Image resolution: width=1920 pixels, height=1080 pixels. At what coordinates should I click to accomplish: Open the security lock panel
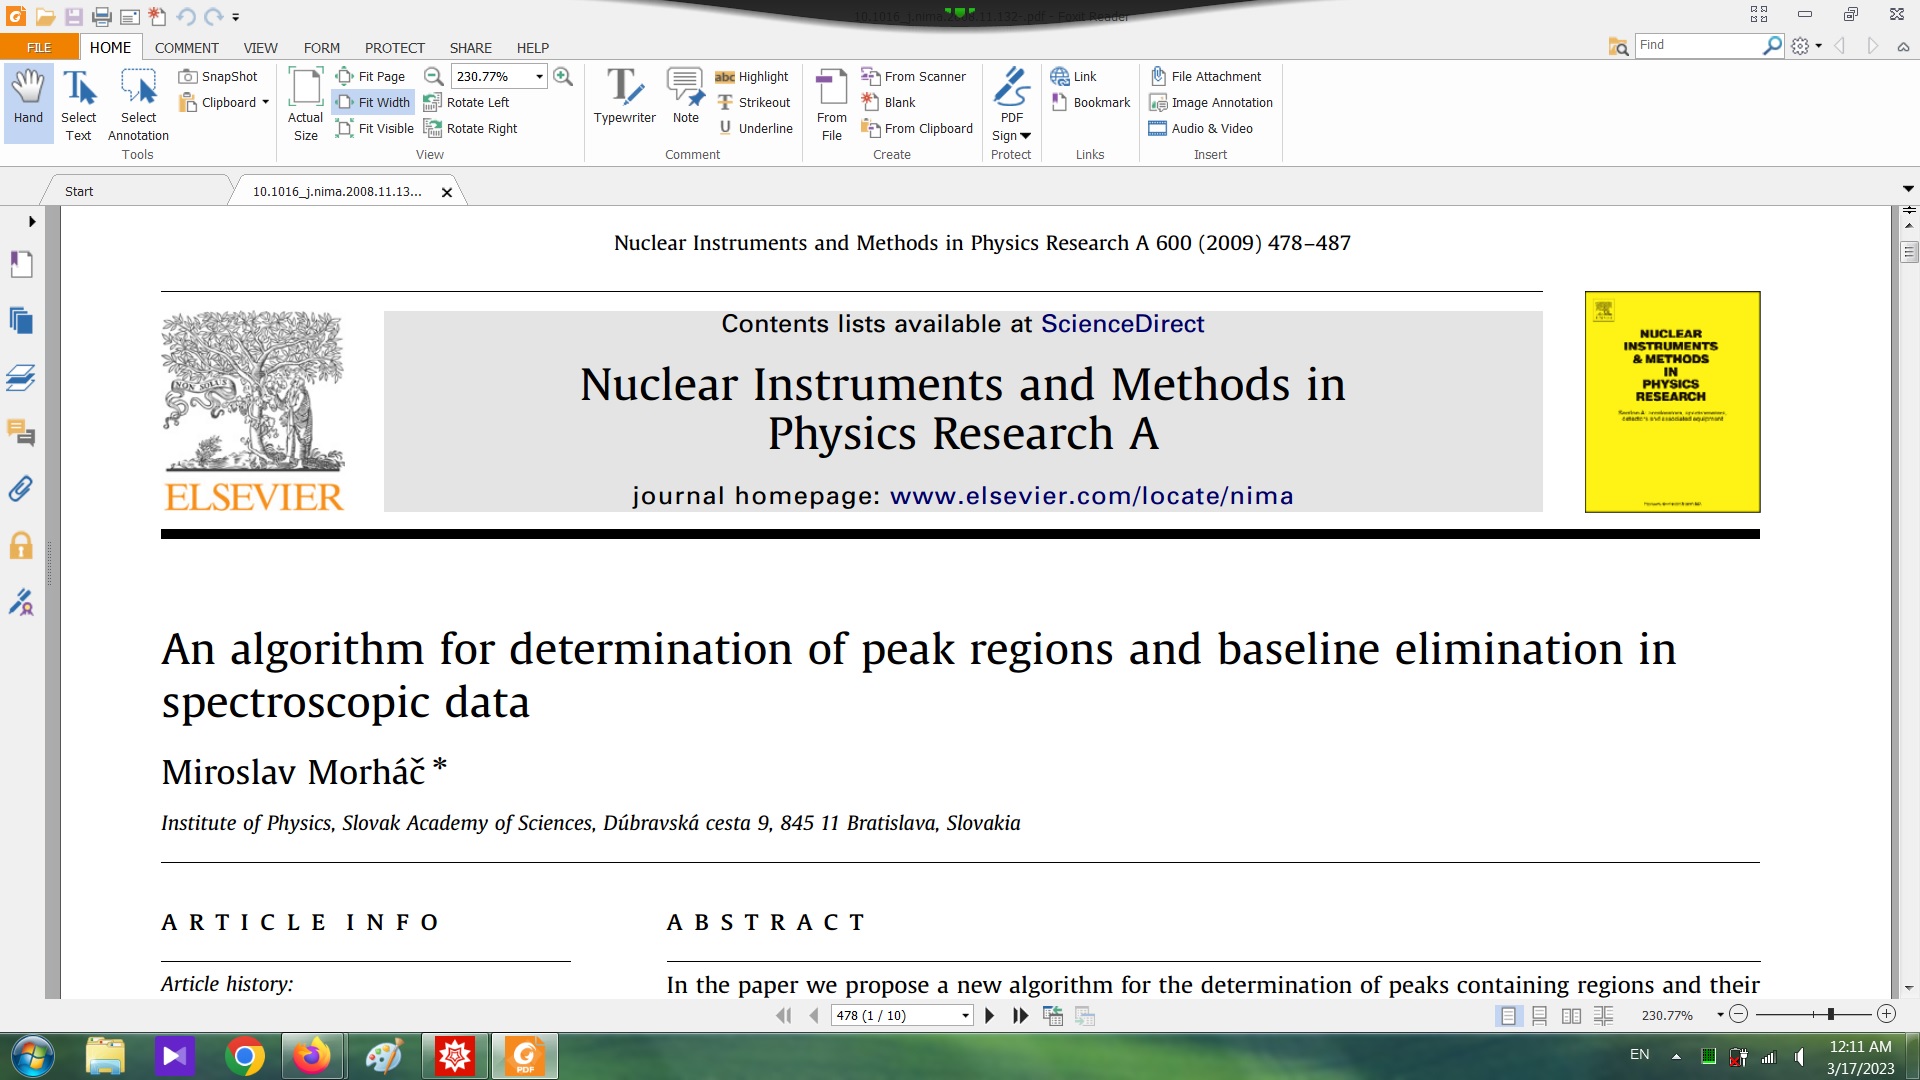point(21,545)
